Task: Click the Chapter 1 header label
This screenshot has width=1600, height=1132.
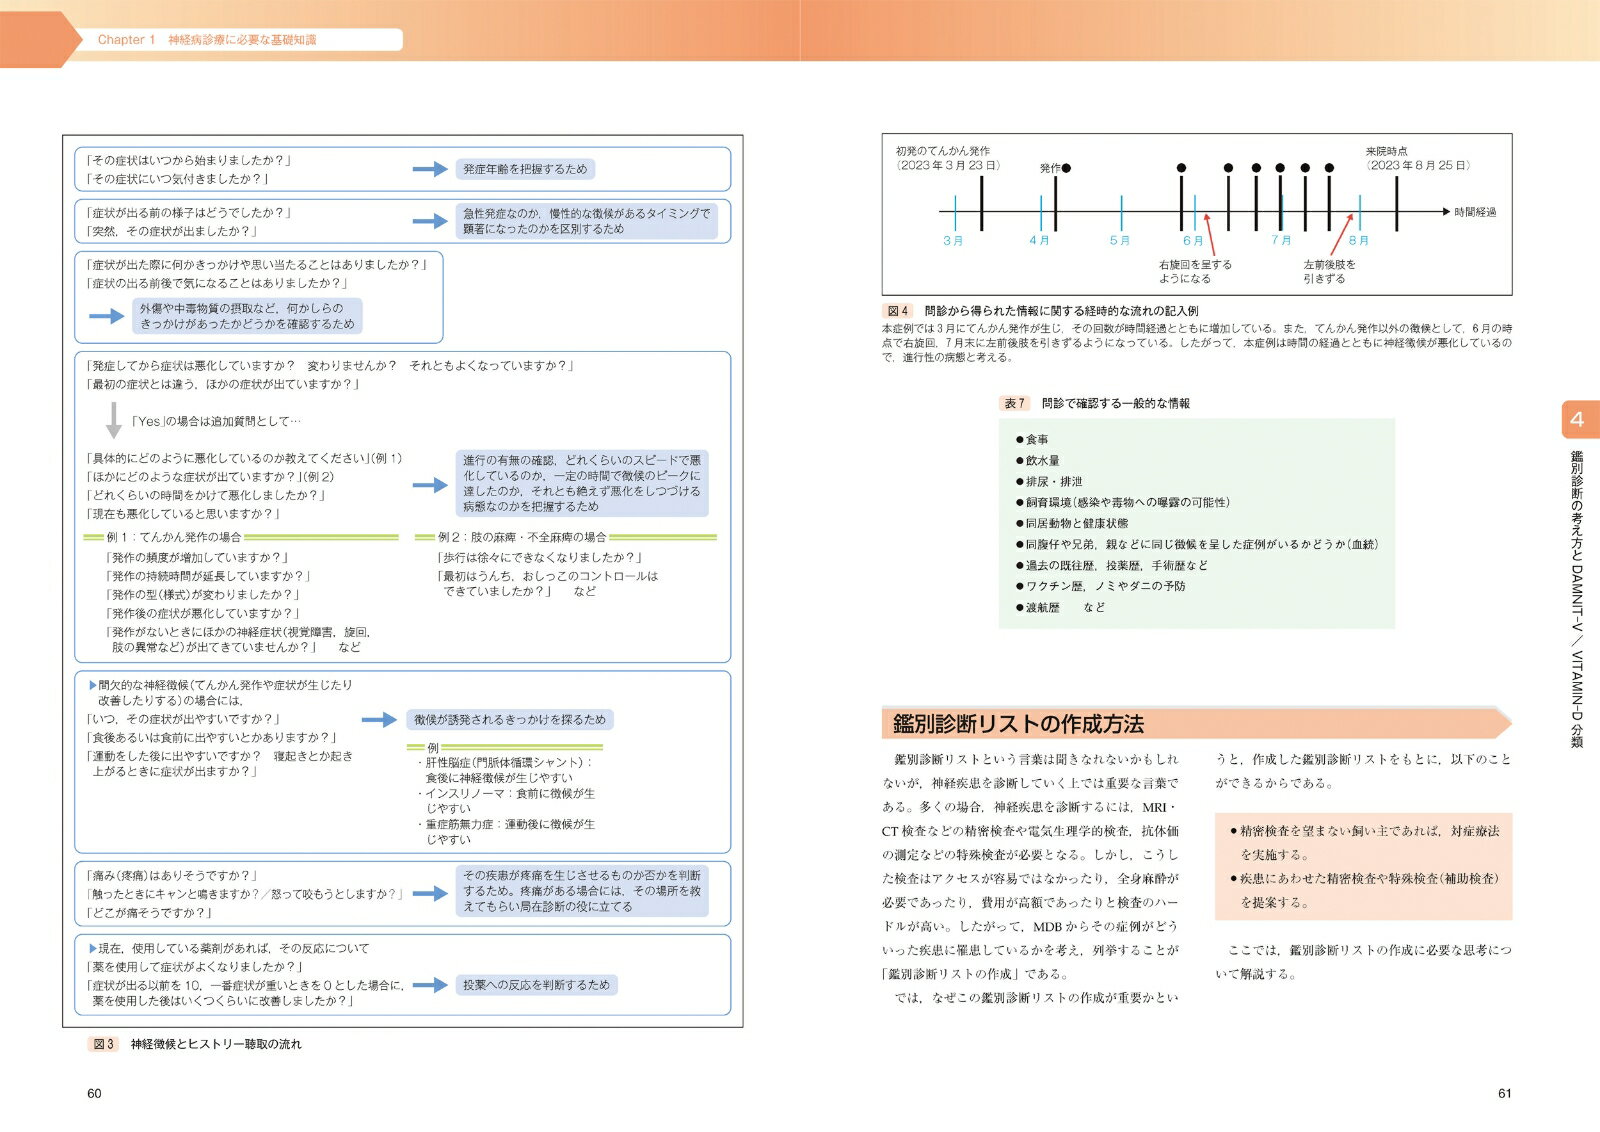Action: [x=207, y=40]
